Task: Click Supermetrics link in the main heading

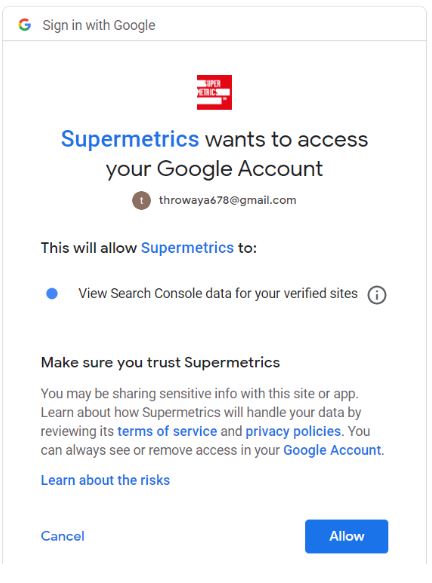Action: tap(130, 139)
